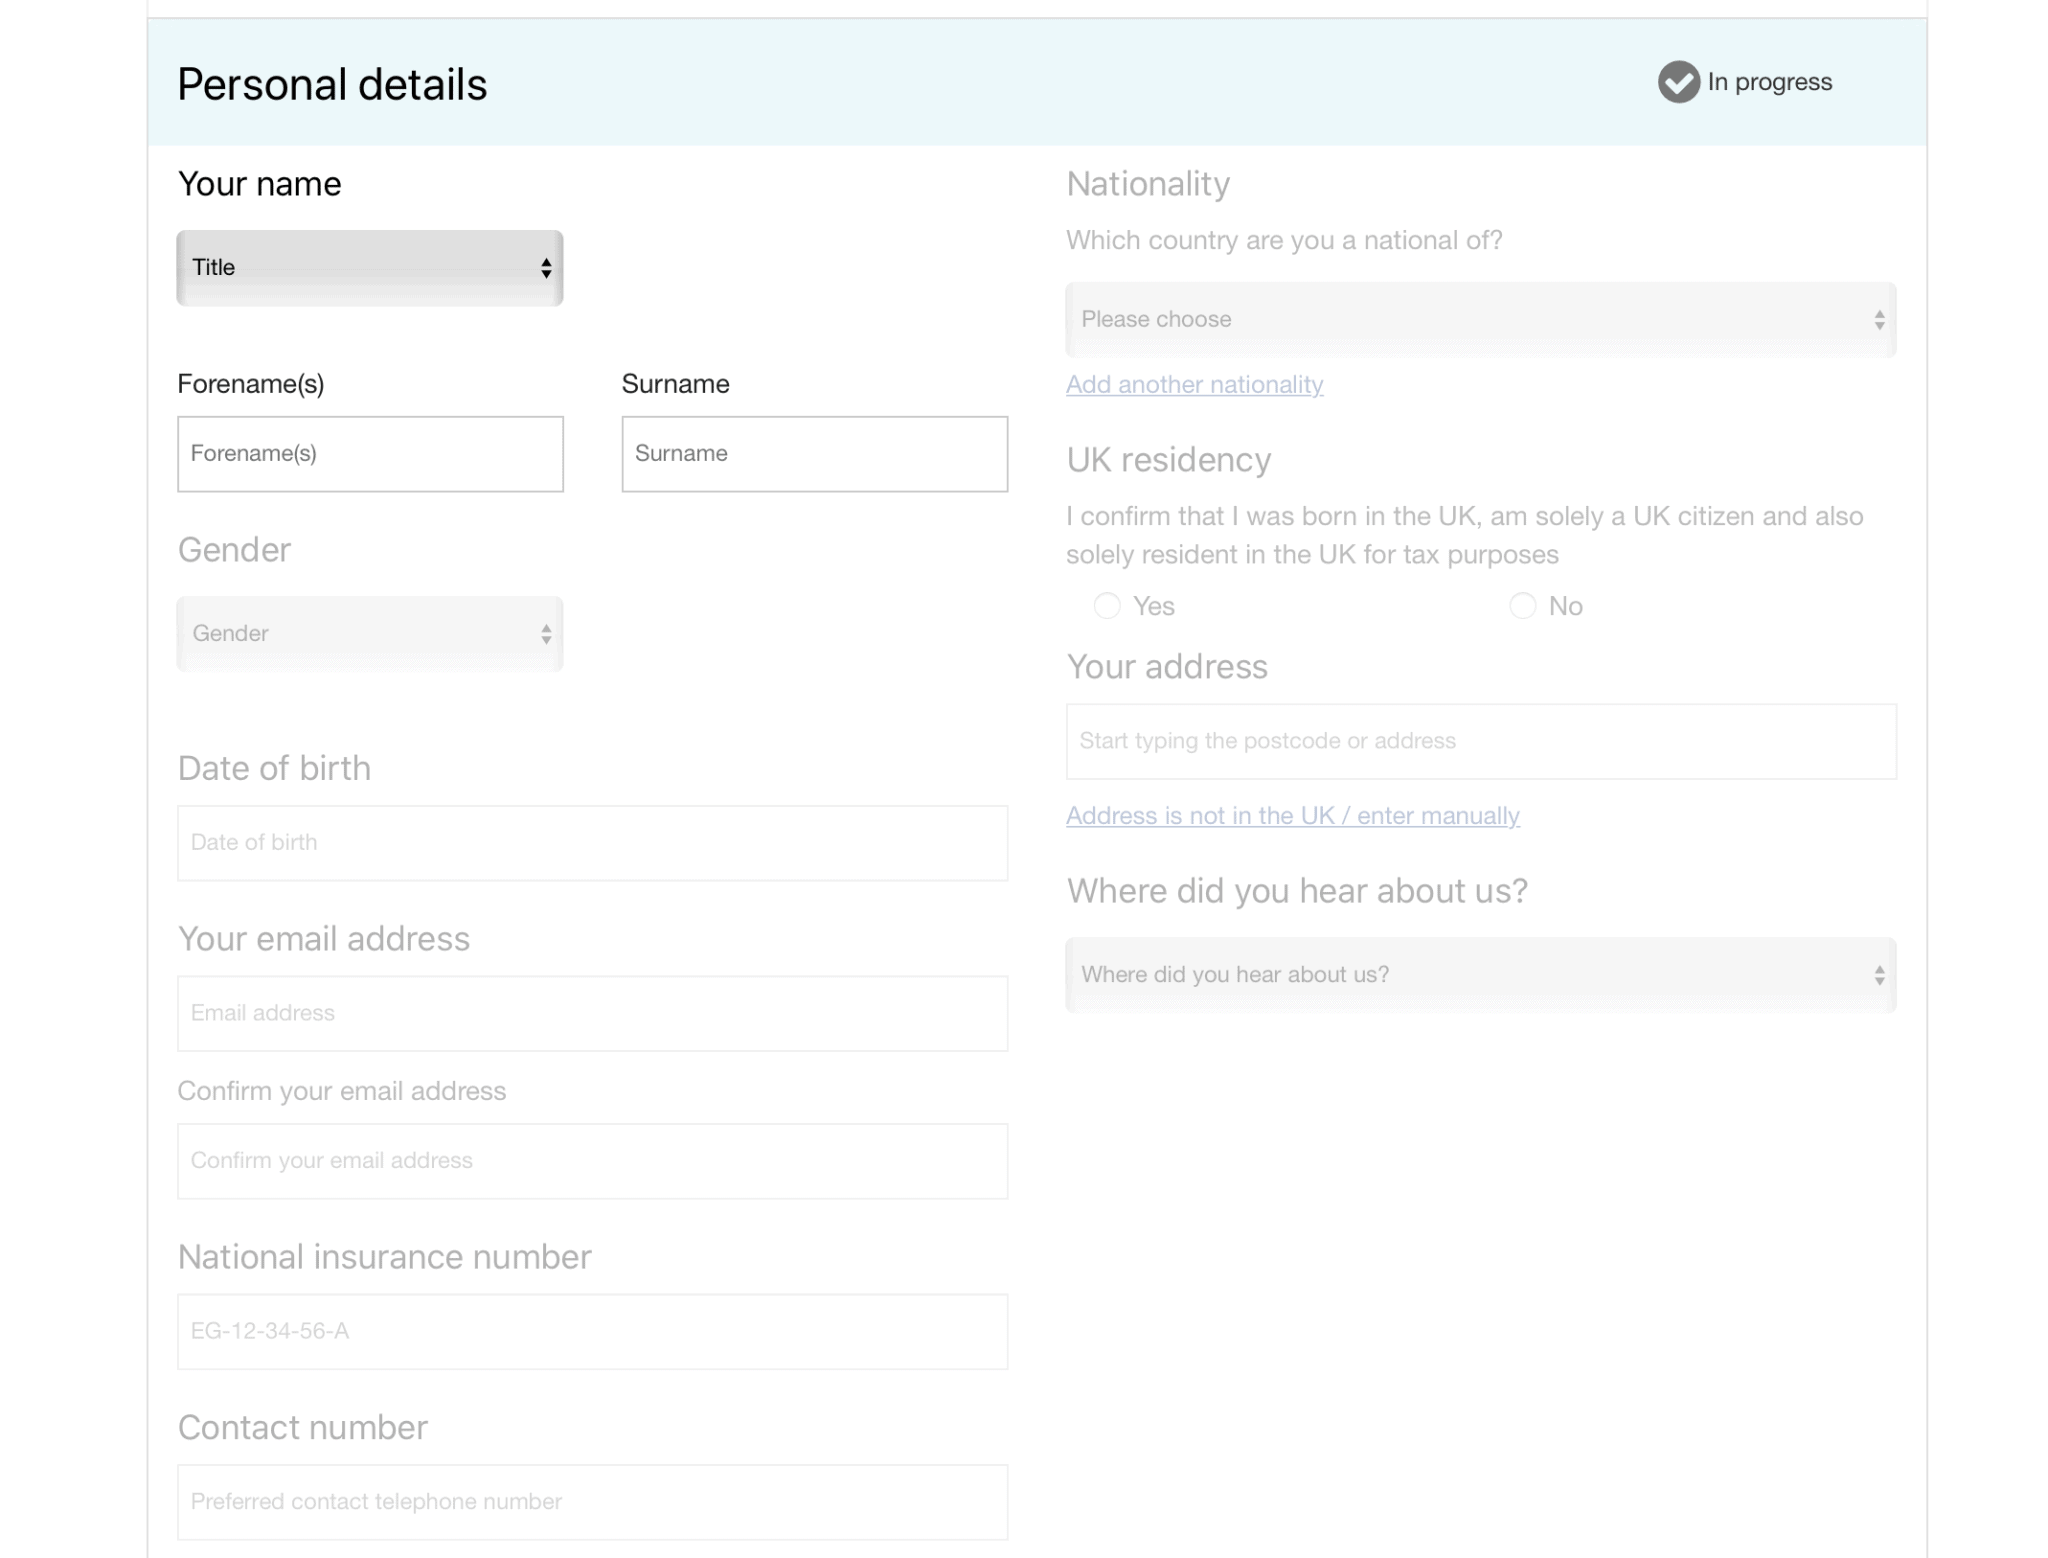The width and height of the screenshot is (2048, 1558).
Task: Click the Forename(s) input field
Action: pos(370,454)
